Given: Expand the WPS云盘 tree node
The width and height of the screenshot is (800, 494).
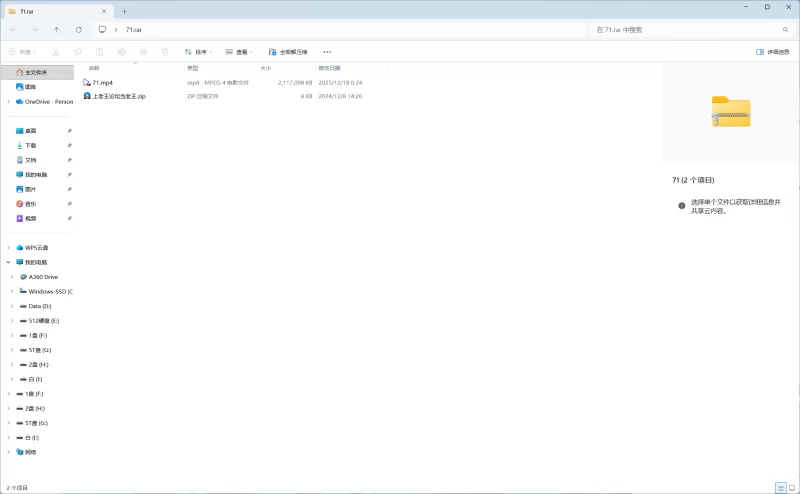Looking at the screenshot, I should click(x=9, y=247).
